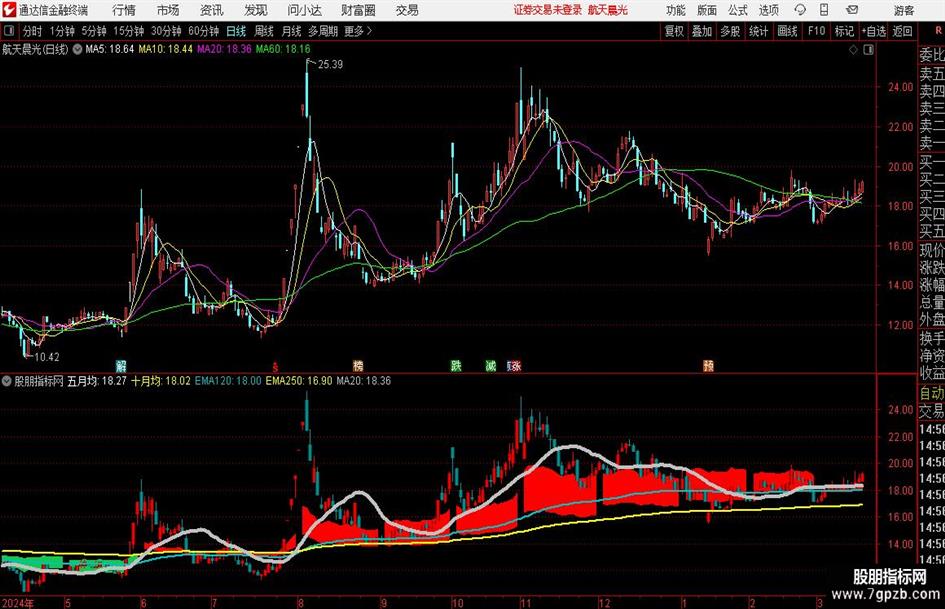945x609 pixels.
Task: Open the 功能 menu
Action: point(676,10)
